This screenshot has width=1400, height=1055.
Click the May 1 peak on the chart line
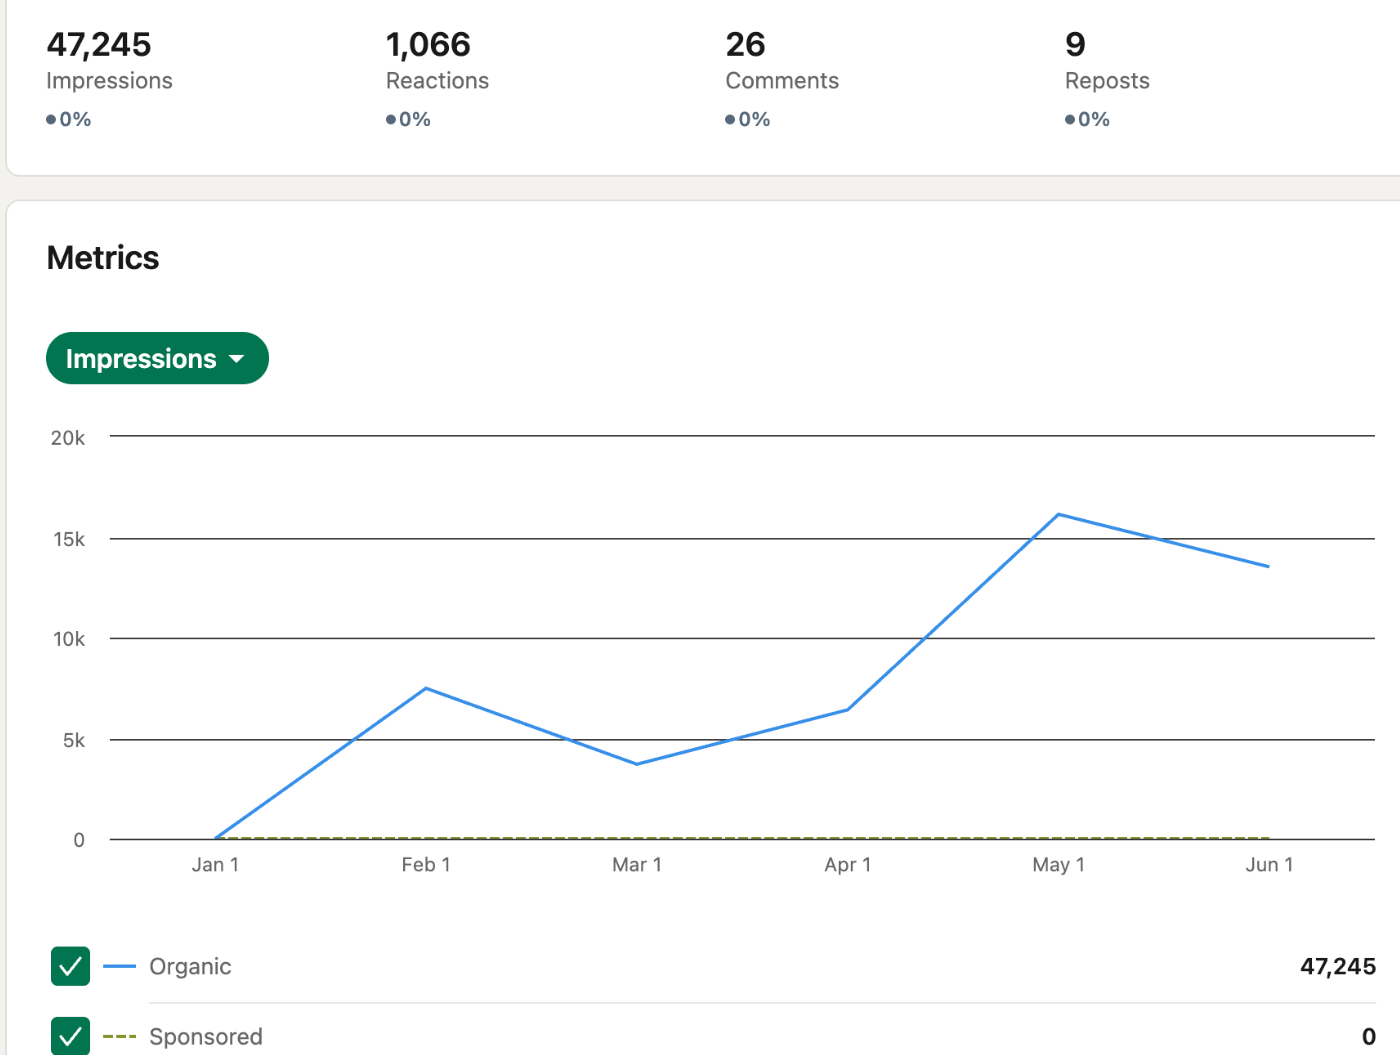pos(1058,515)
